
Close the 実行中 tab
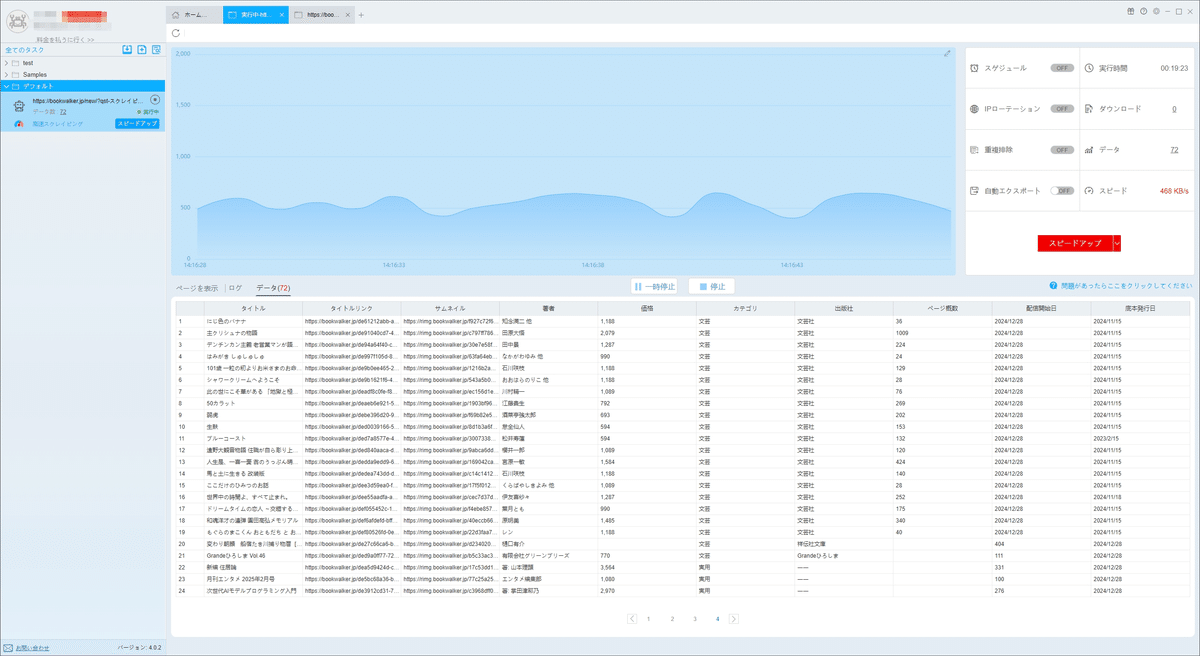(281, 15)
